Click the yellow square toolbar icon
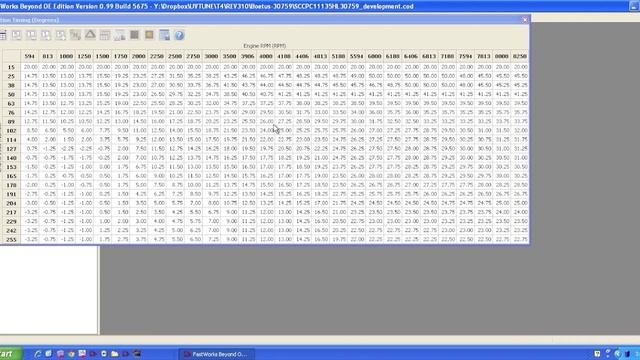This screenshot has height=360, width=640. pos(149,35)
